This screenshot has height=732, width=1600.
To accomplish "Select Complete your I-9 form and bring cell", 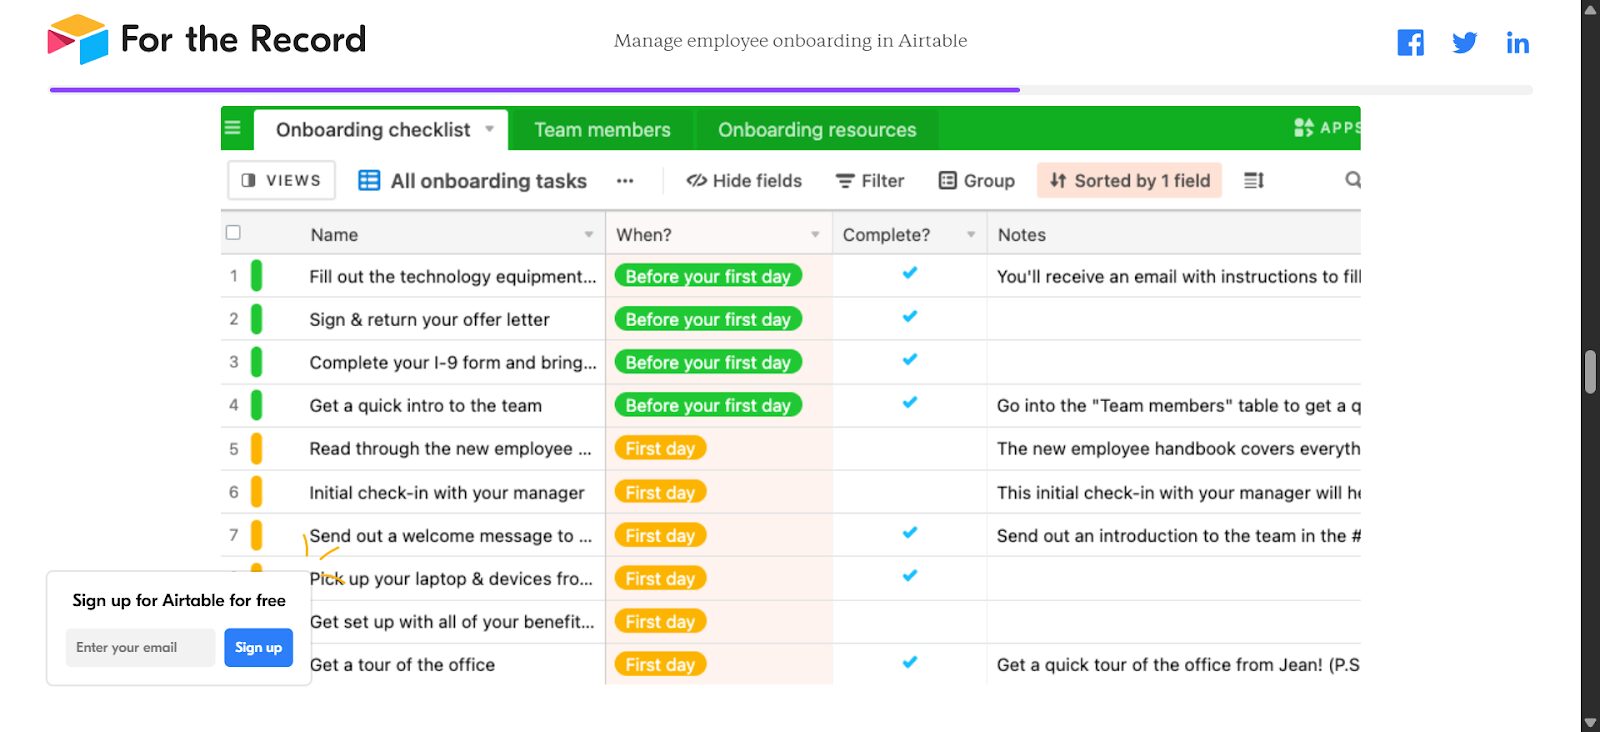I will (452, 362).
